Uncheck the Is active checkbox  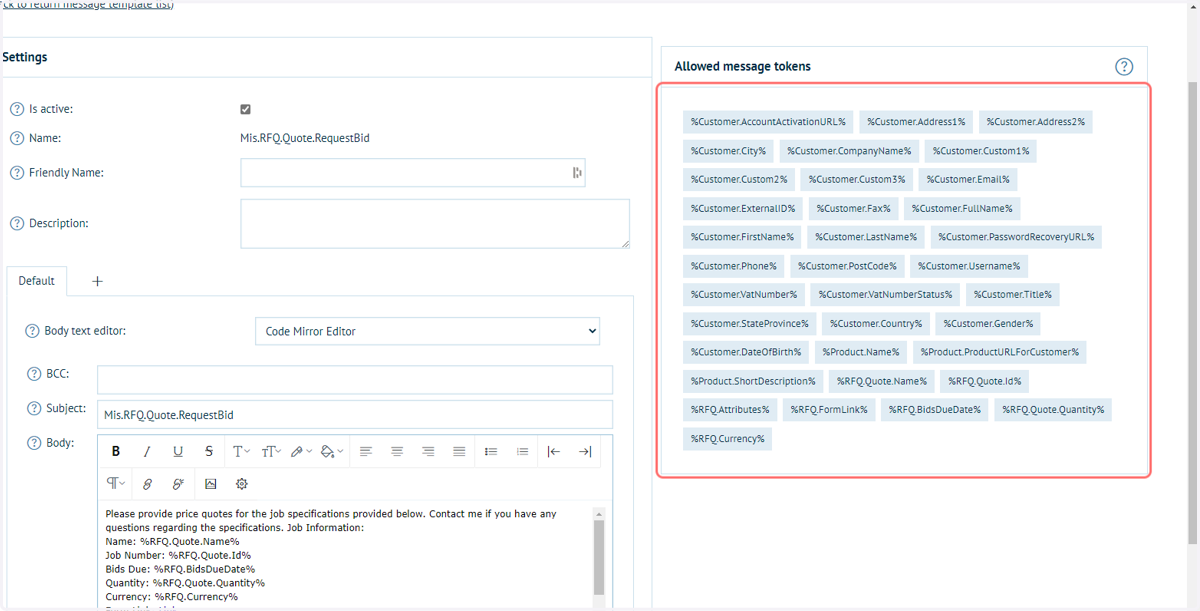pos(246,109)
